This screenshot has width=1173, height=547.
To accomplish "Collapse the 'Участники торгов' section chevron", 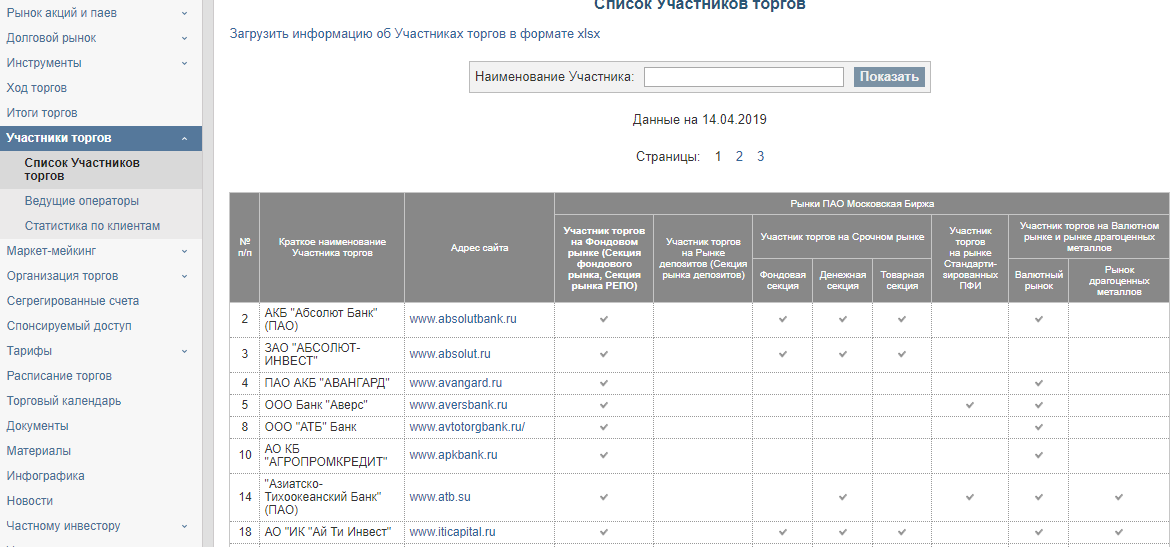I will [x=185, y=138].
